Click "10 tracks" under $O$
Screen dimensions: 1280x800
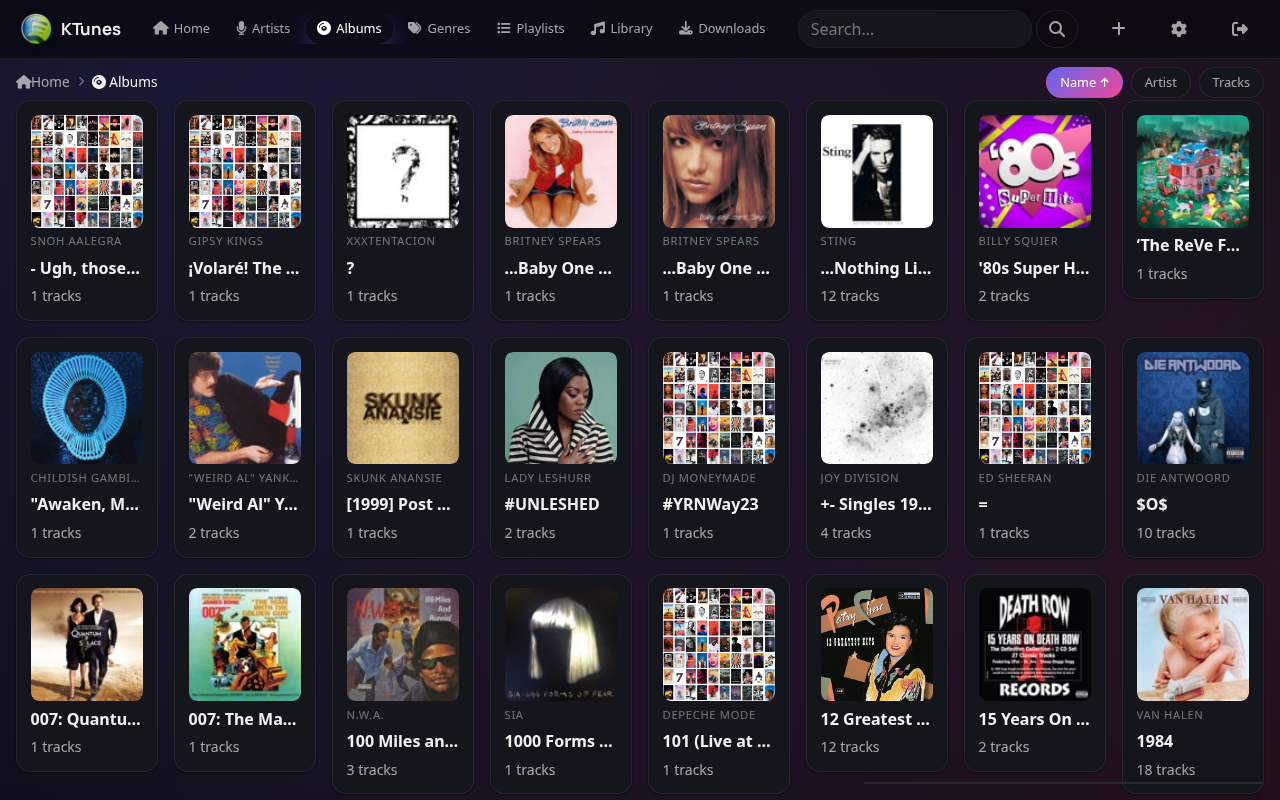point(1166,533)
